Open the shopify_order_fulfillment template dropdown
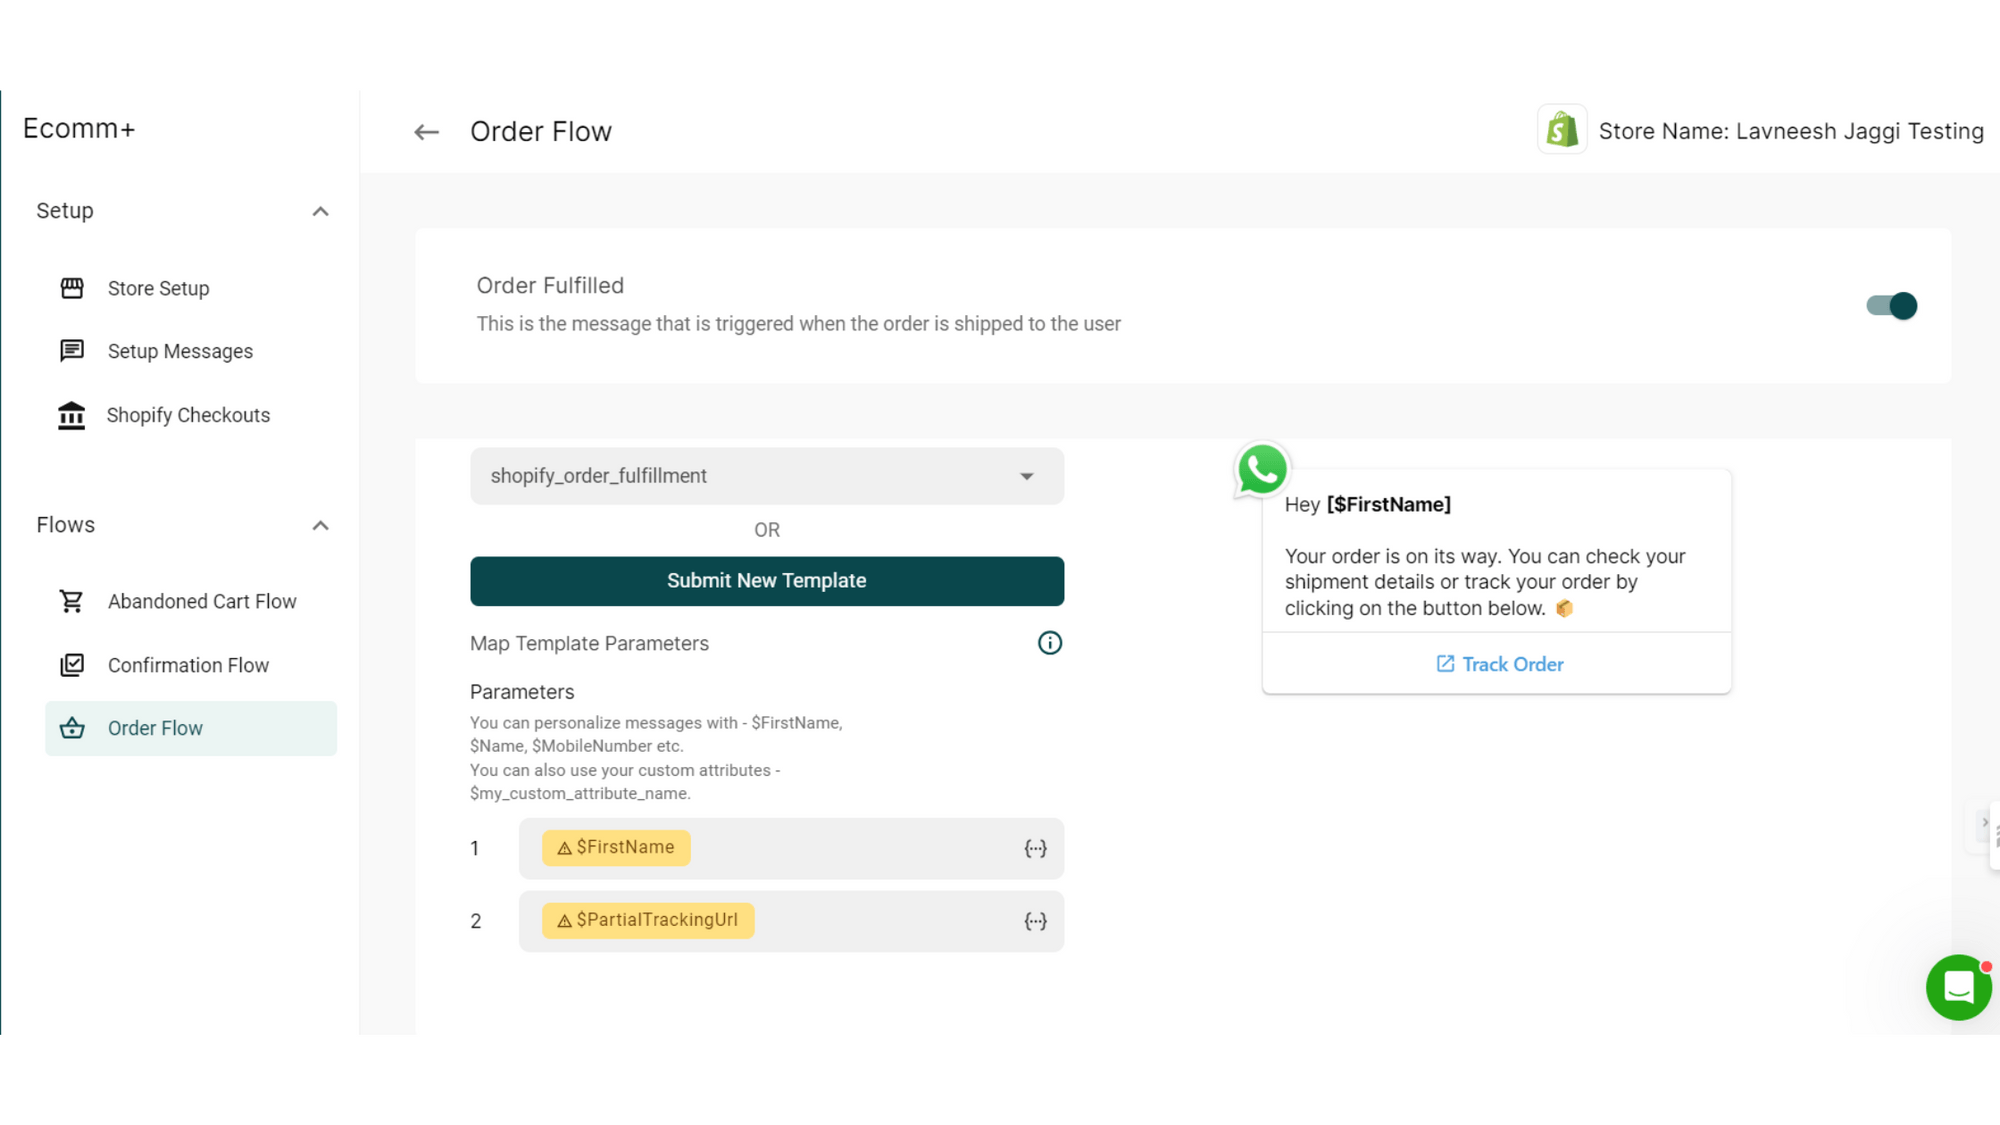Viewport: 2000px width, 1125px height. point(1026,476)
